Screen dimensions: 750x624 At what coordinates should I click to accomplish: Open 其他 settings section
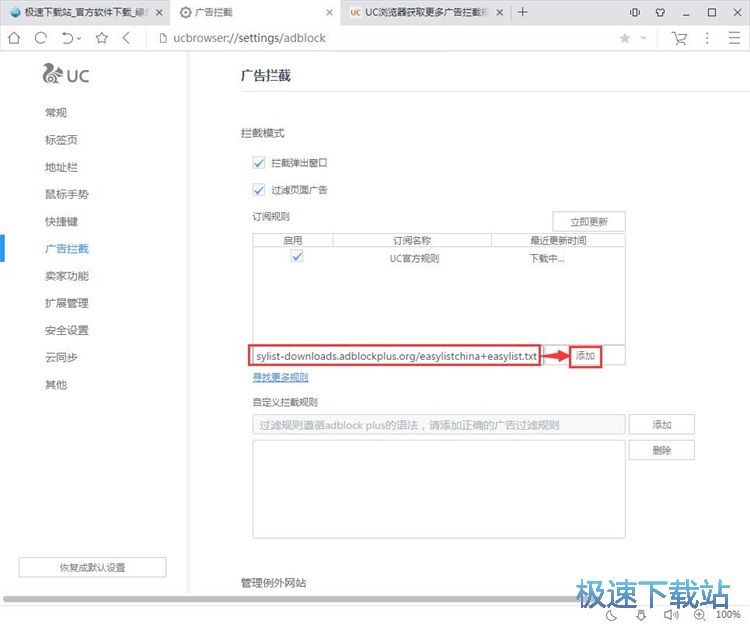[56, 384]
